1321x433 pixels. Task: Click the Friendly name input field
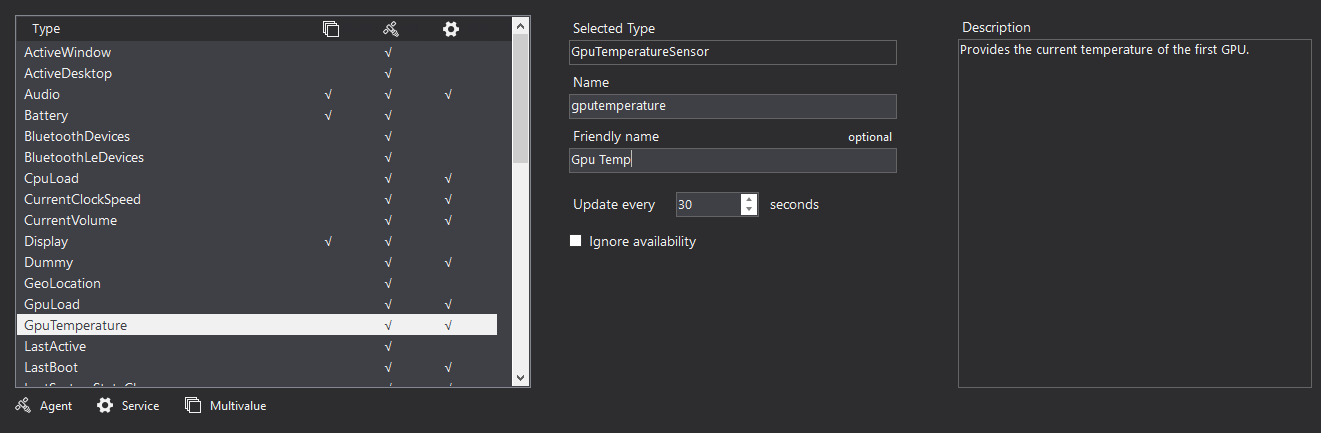[x=732, y=160]
